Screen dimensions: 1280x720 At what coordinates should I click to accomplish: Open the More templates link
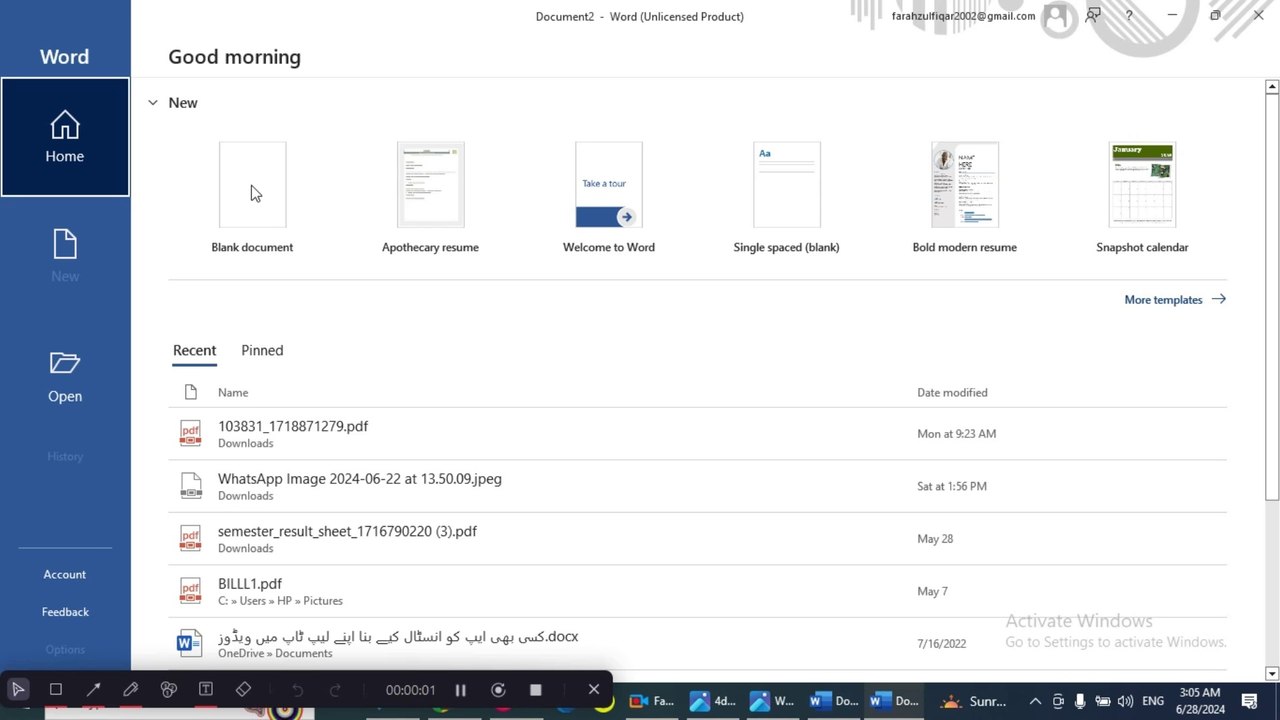pyautogui.click(x=1175, y=299)
